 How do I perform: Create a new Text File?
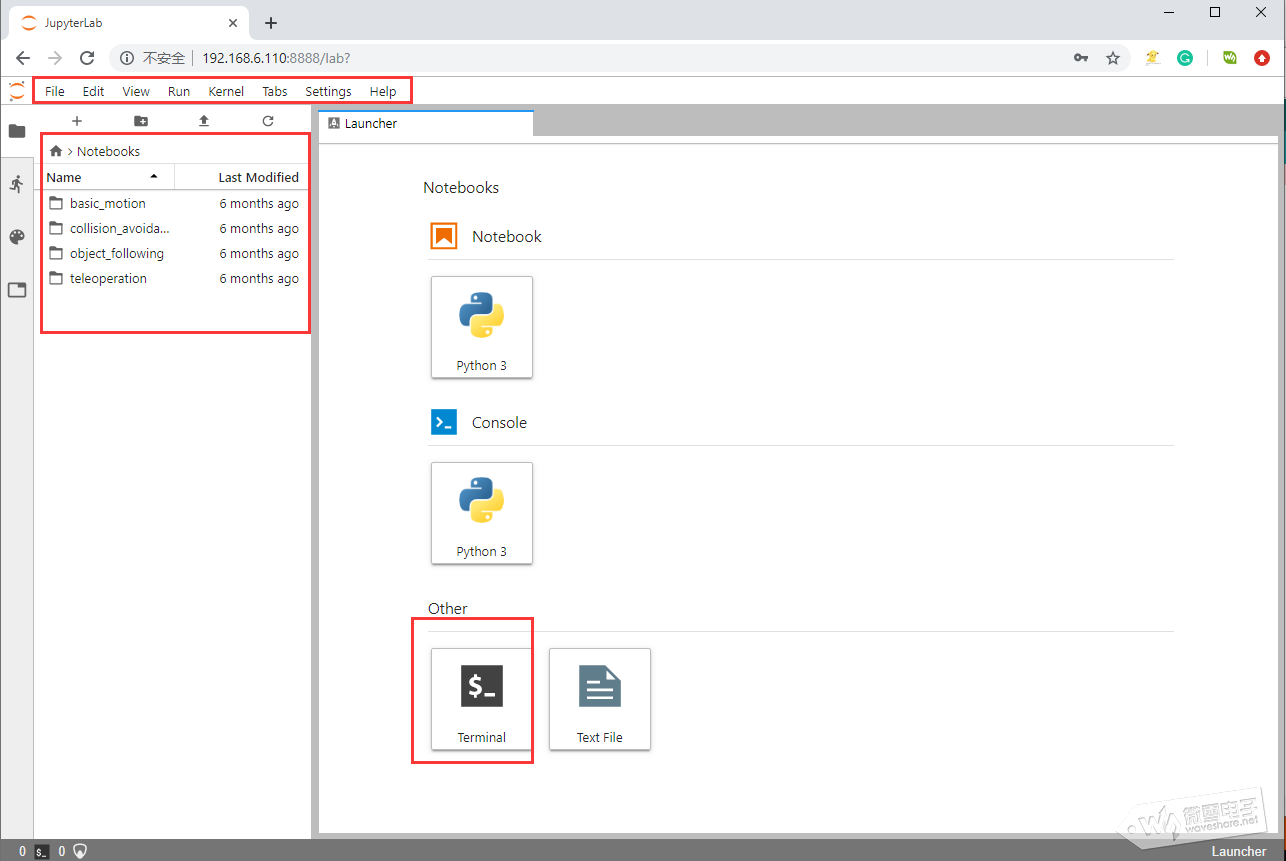coord(599,699)
